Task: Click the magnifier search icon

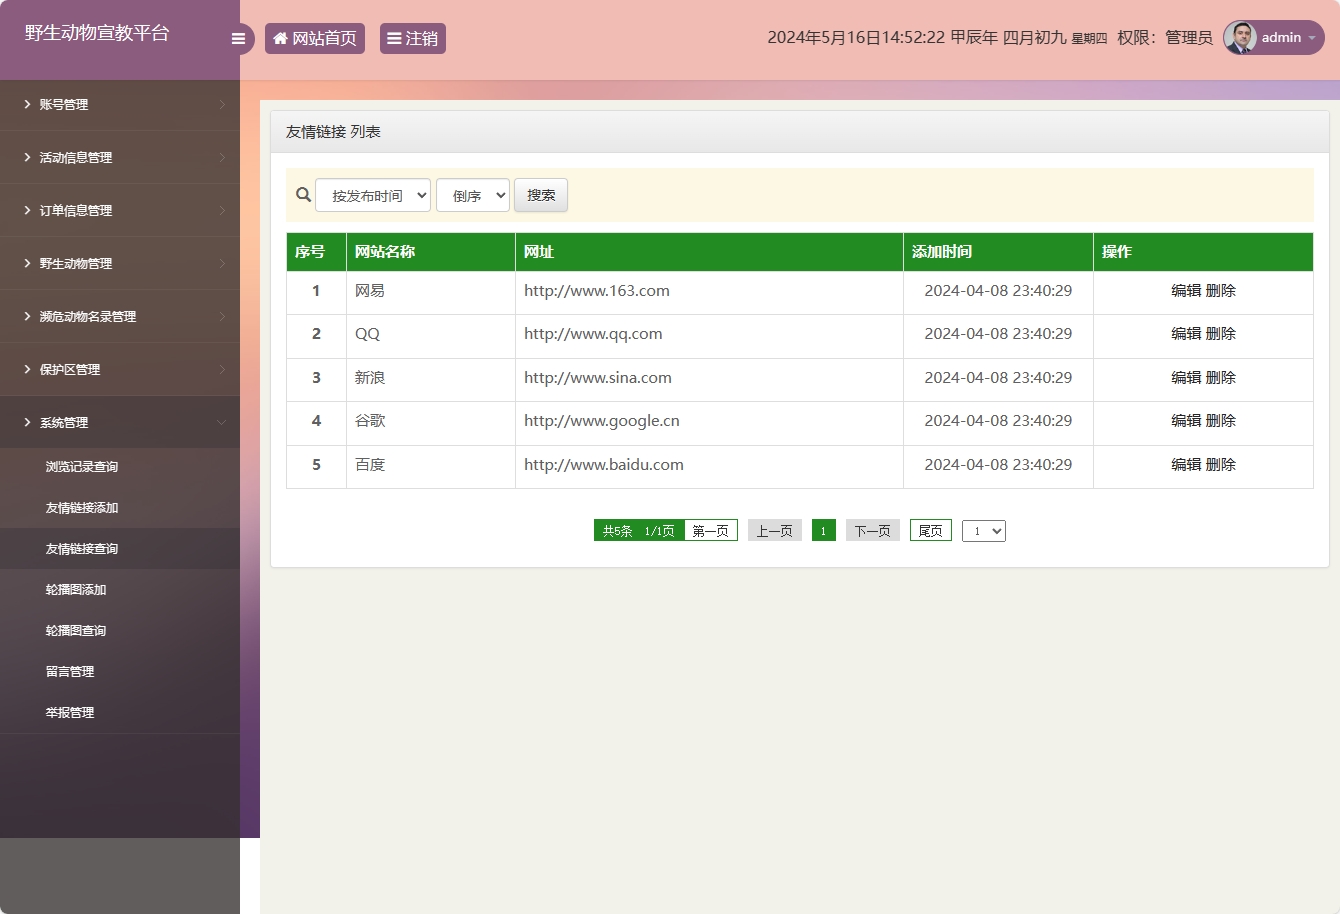Action: 303,195
